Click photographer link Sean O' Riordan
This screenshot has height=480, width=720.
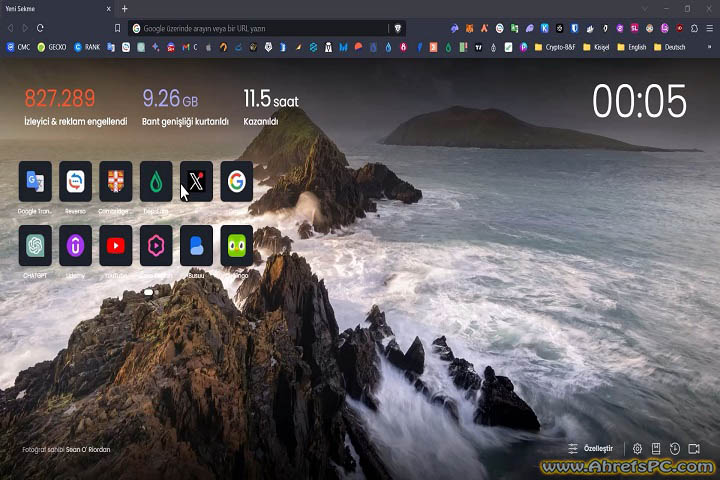[x=88, y=449]
